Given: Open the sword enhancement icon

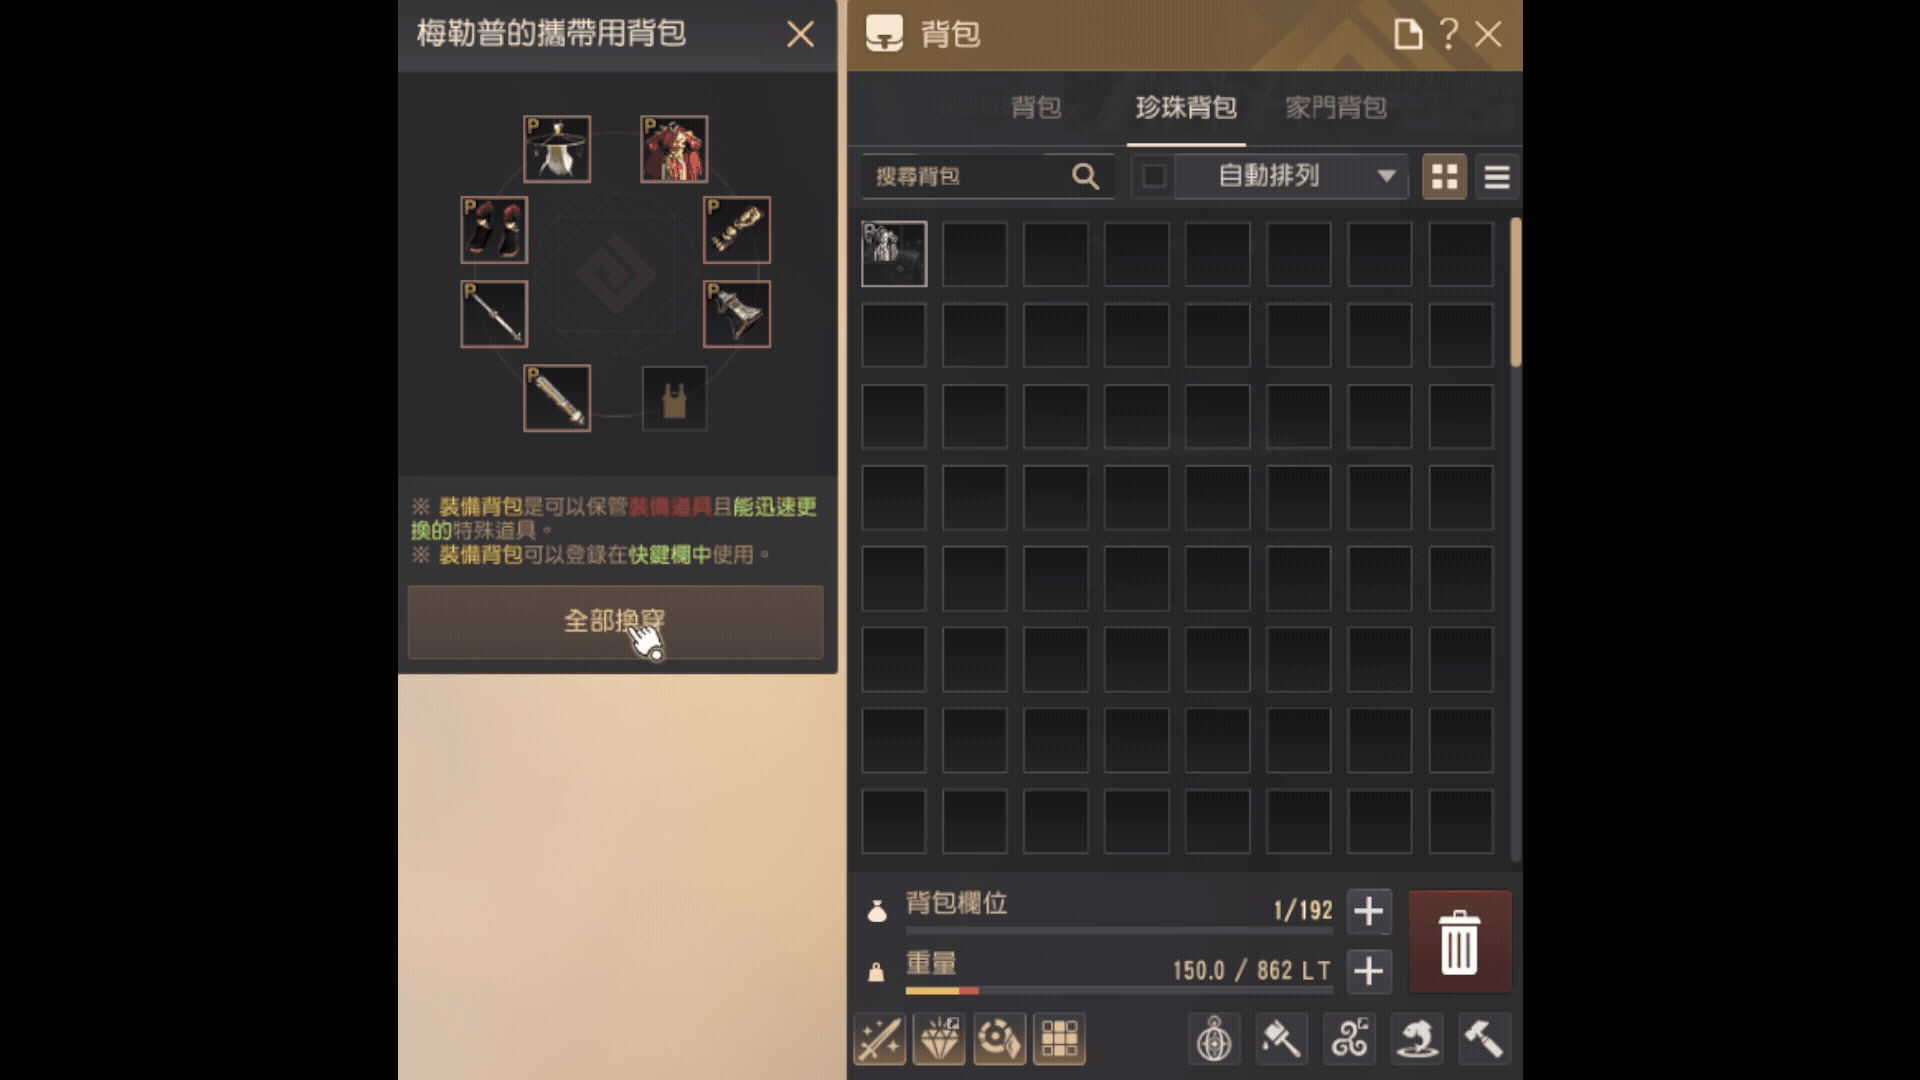Looking at the screenshot, I should 880,1039.
